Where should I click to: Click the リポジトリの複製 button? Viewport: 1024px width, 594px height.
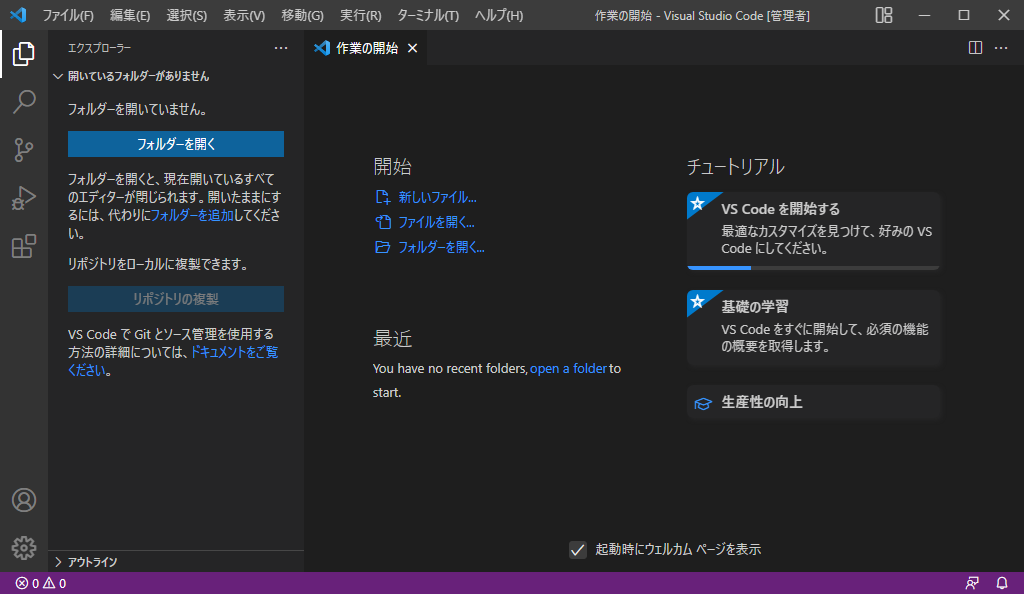pos(176,299)
